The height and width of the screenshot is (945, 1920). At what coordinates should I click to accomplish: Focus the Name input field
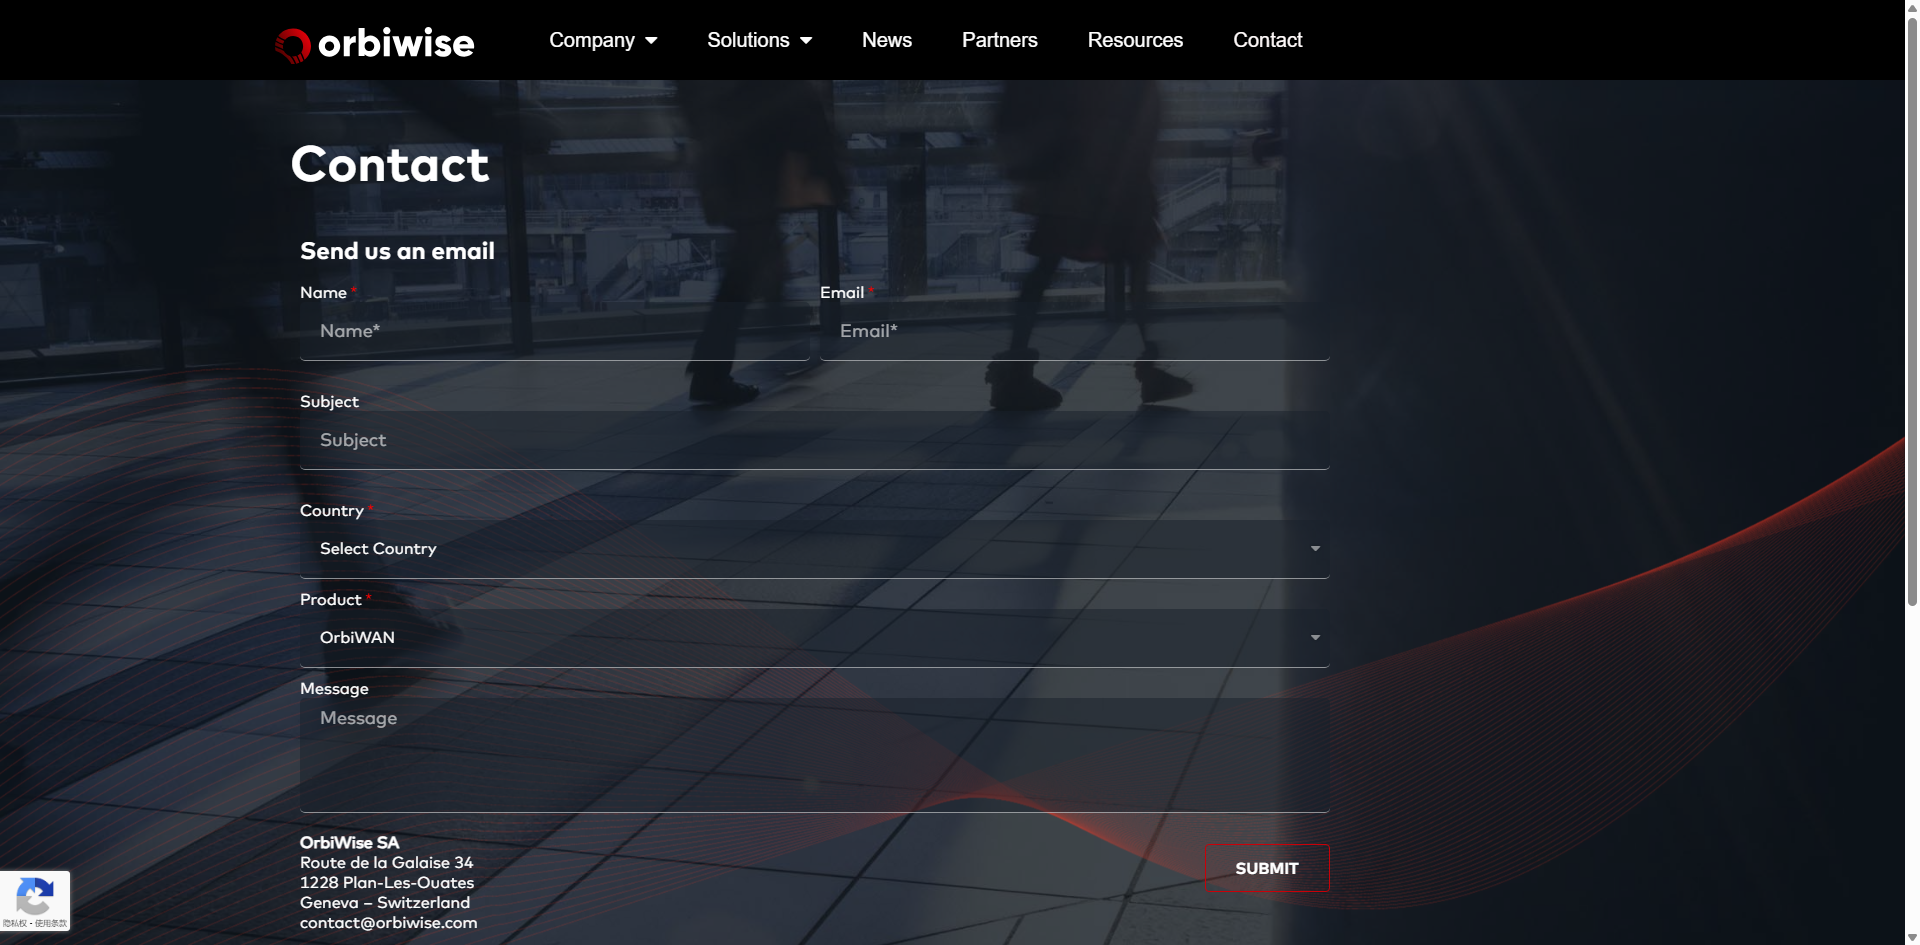click(x=554, y=331)
